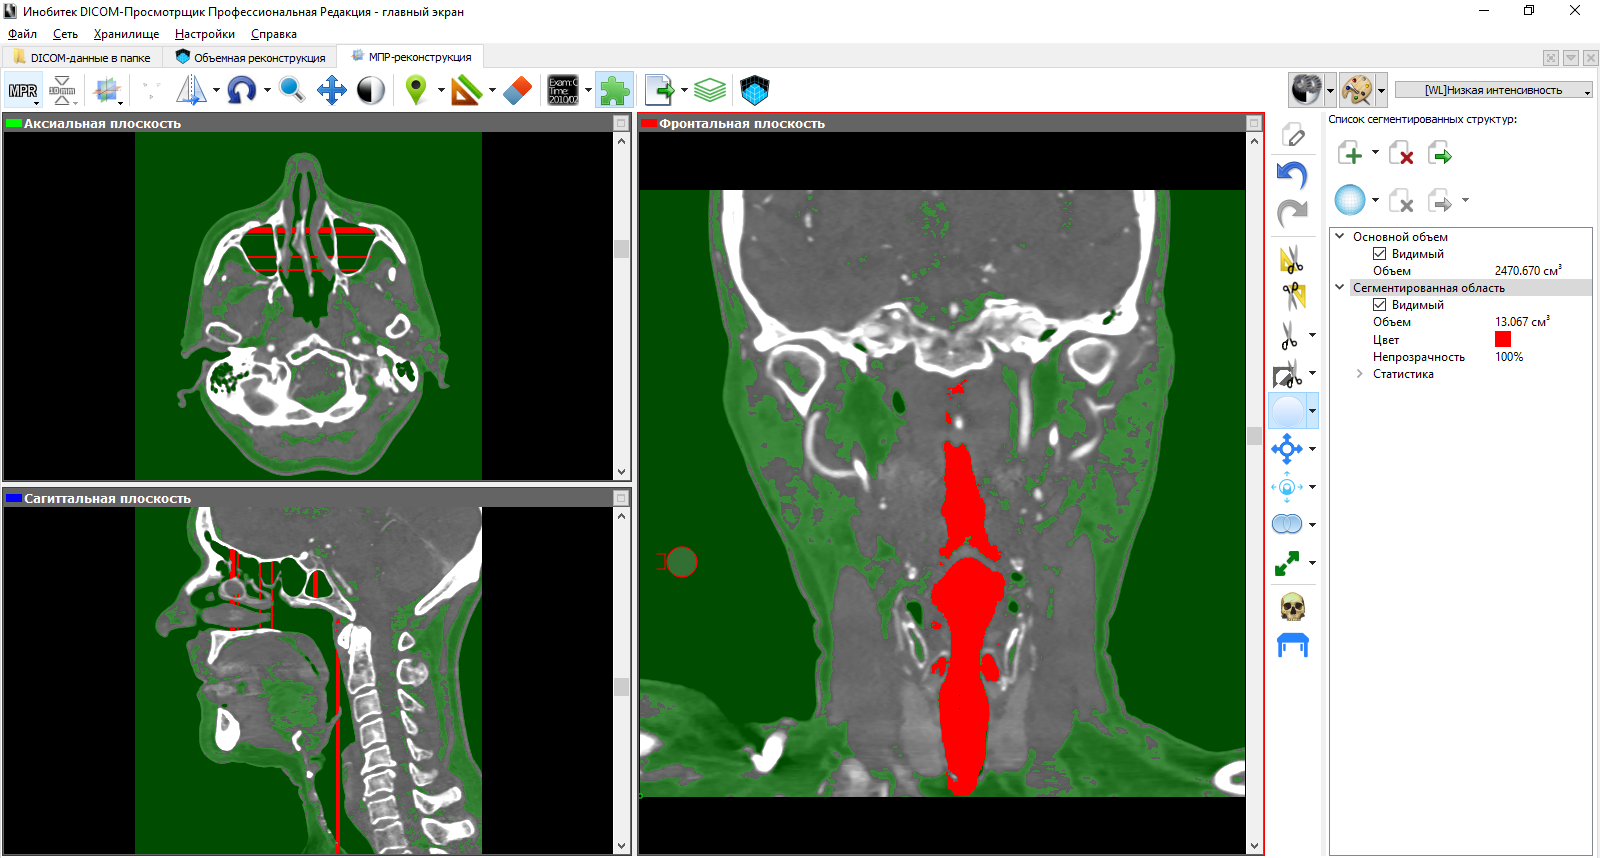1600x858 pixels.
Task: Delete structure with red X page icon
Action: [1401, 153]
